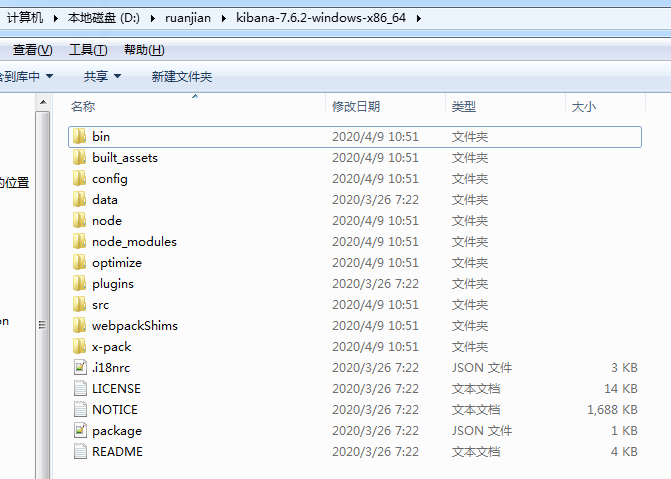Click the navigation pane scrollbar thumb
This screenshot has width=671, height=479.
tap(43, 325)
